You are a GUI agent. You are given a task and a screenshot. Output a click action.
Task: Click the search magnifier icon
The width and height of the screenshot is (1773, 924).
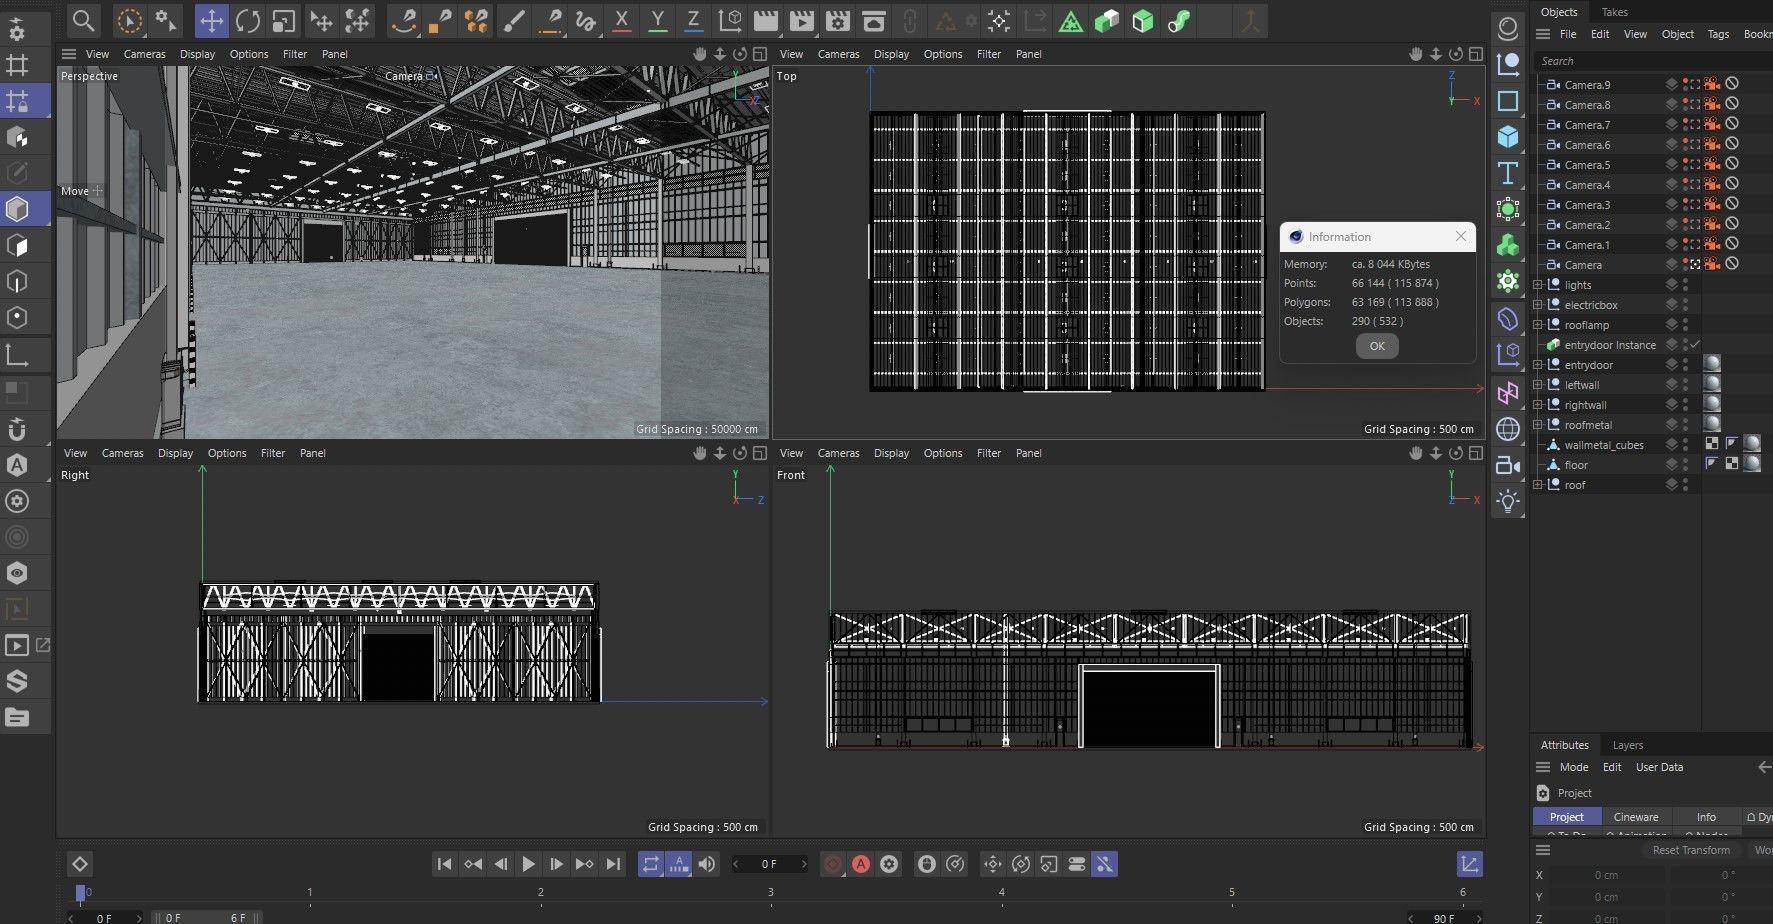tap(84, 21)
